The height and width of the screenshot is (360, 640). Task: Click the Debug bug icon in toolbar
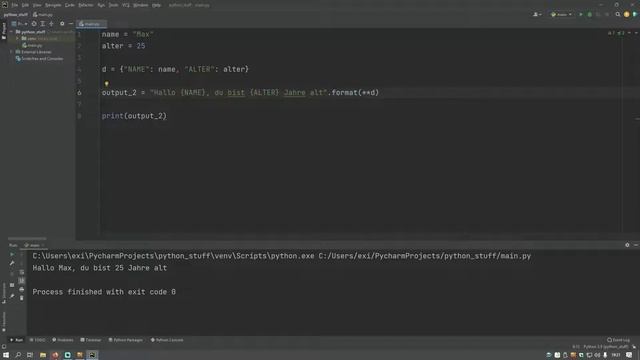click(x=589, y=14)
